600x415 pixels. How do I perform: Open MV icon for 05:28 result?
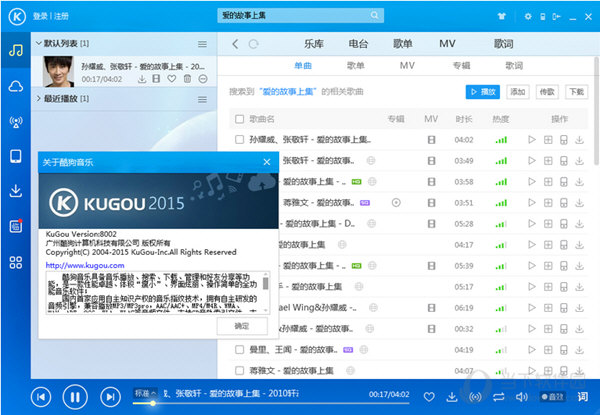coord(431,224)
